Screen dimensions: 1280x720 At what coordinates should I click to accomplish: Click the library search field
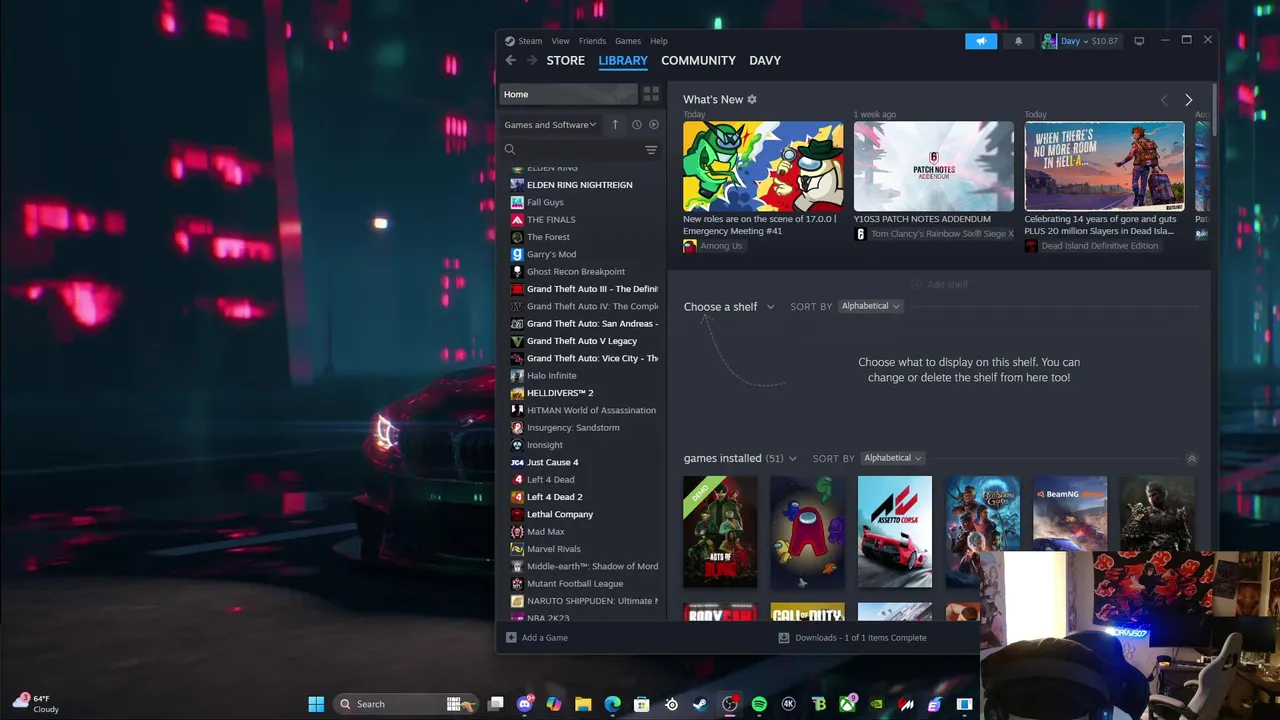click(580, 150)
